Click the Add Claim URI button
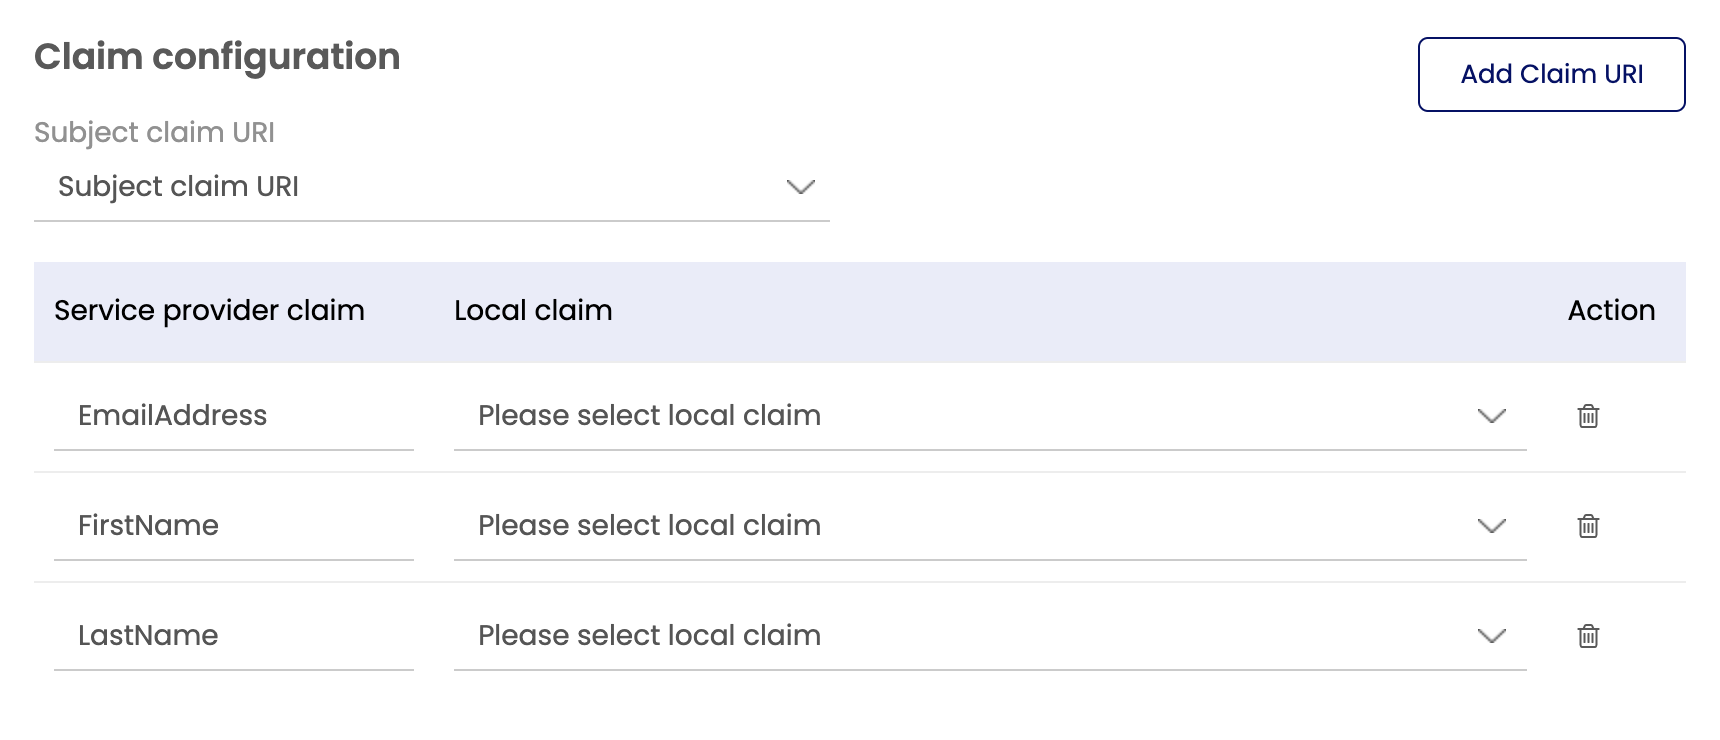 [1550, 74]
